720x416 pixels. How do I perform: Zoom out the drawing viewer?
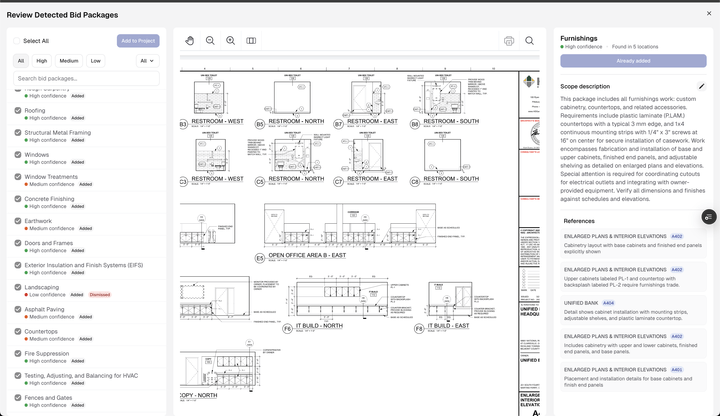coord(210,41)
